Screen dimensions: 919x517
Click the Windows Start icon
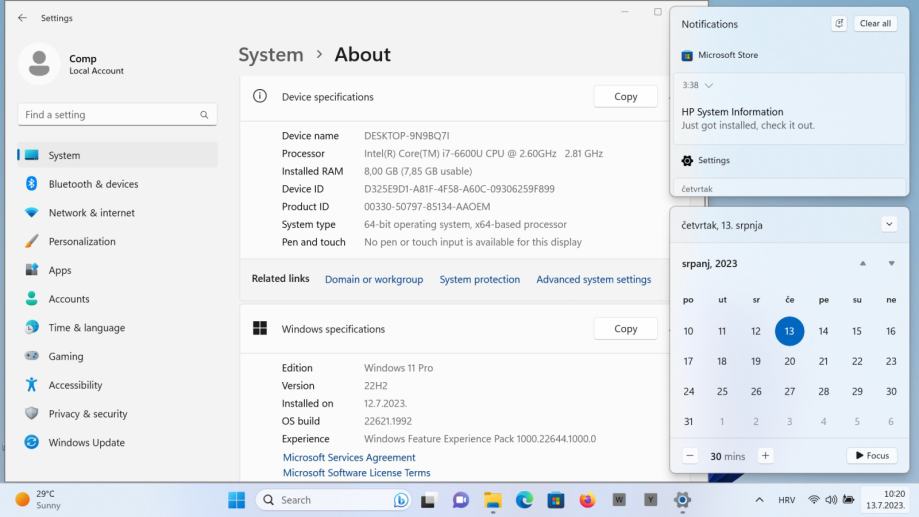pyautogui.click(x=237, y=500)
